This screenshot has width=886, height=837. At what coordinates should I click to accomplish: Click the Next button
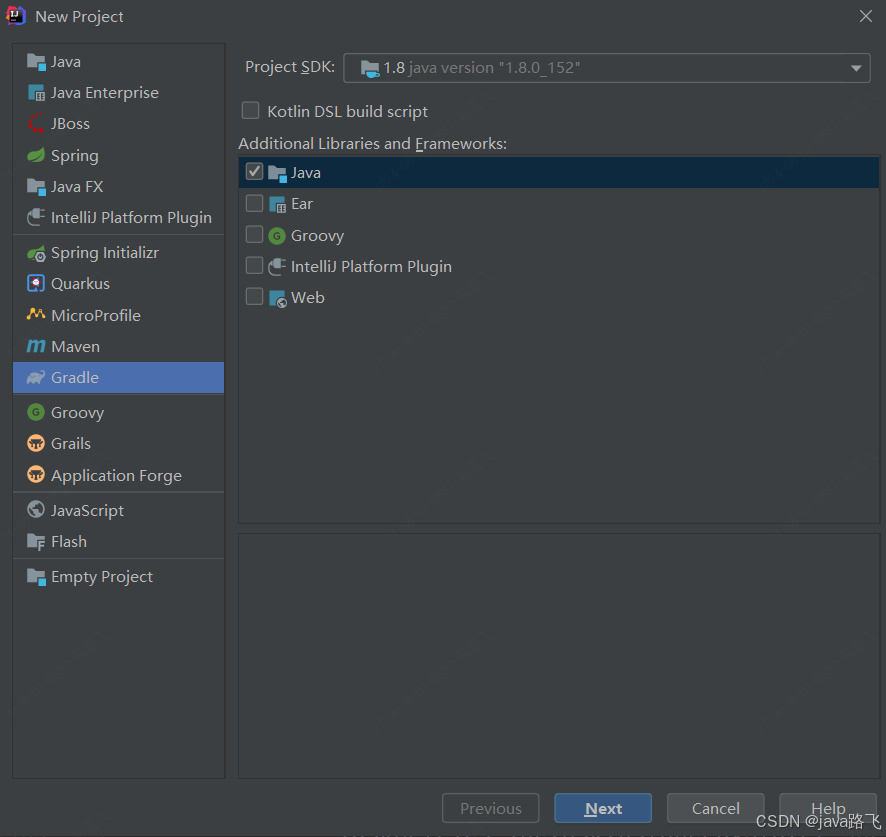coord(603,808)
